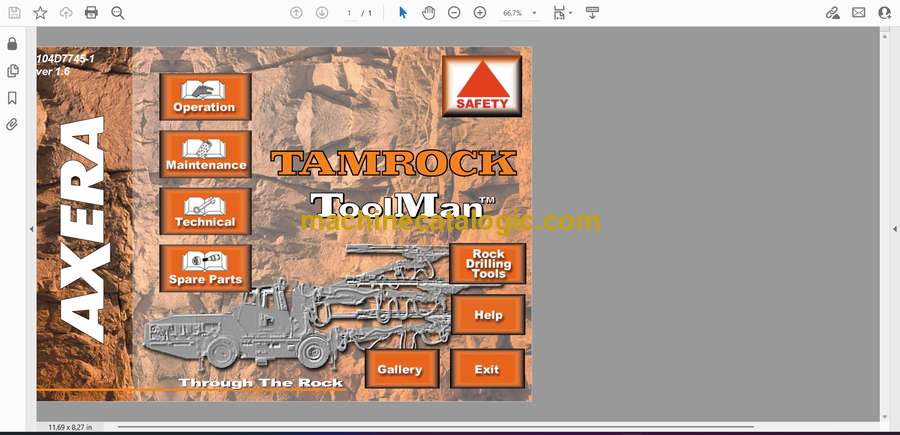Expand the left navigation pane arrow
The image size is (900, 435).
coord(31,229)
